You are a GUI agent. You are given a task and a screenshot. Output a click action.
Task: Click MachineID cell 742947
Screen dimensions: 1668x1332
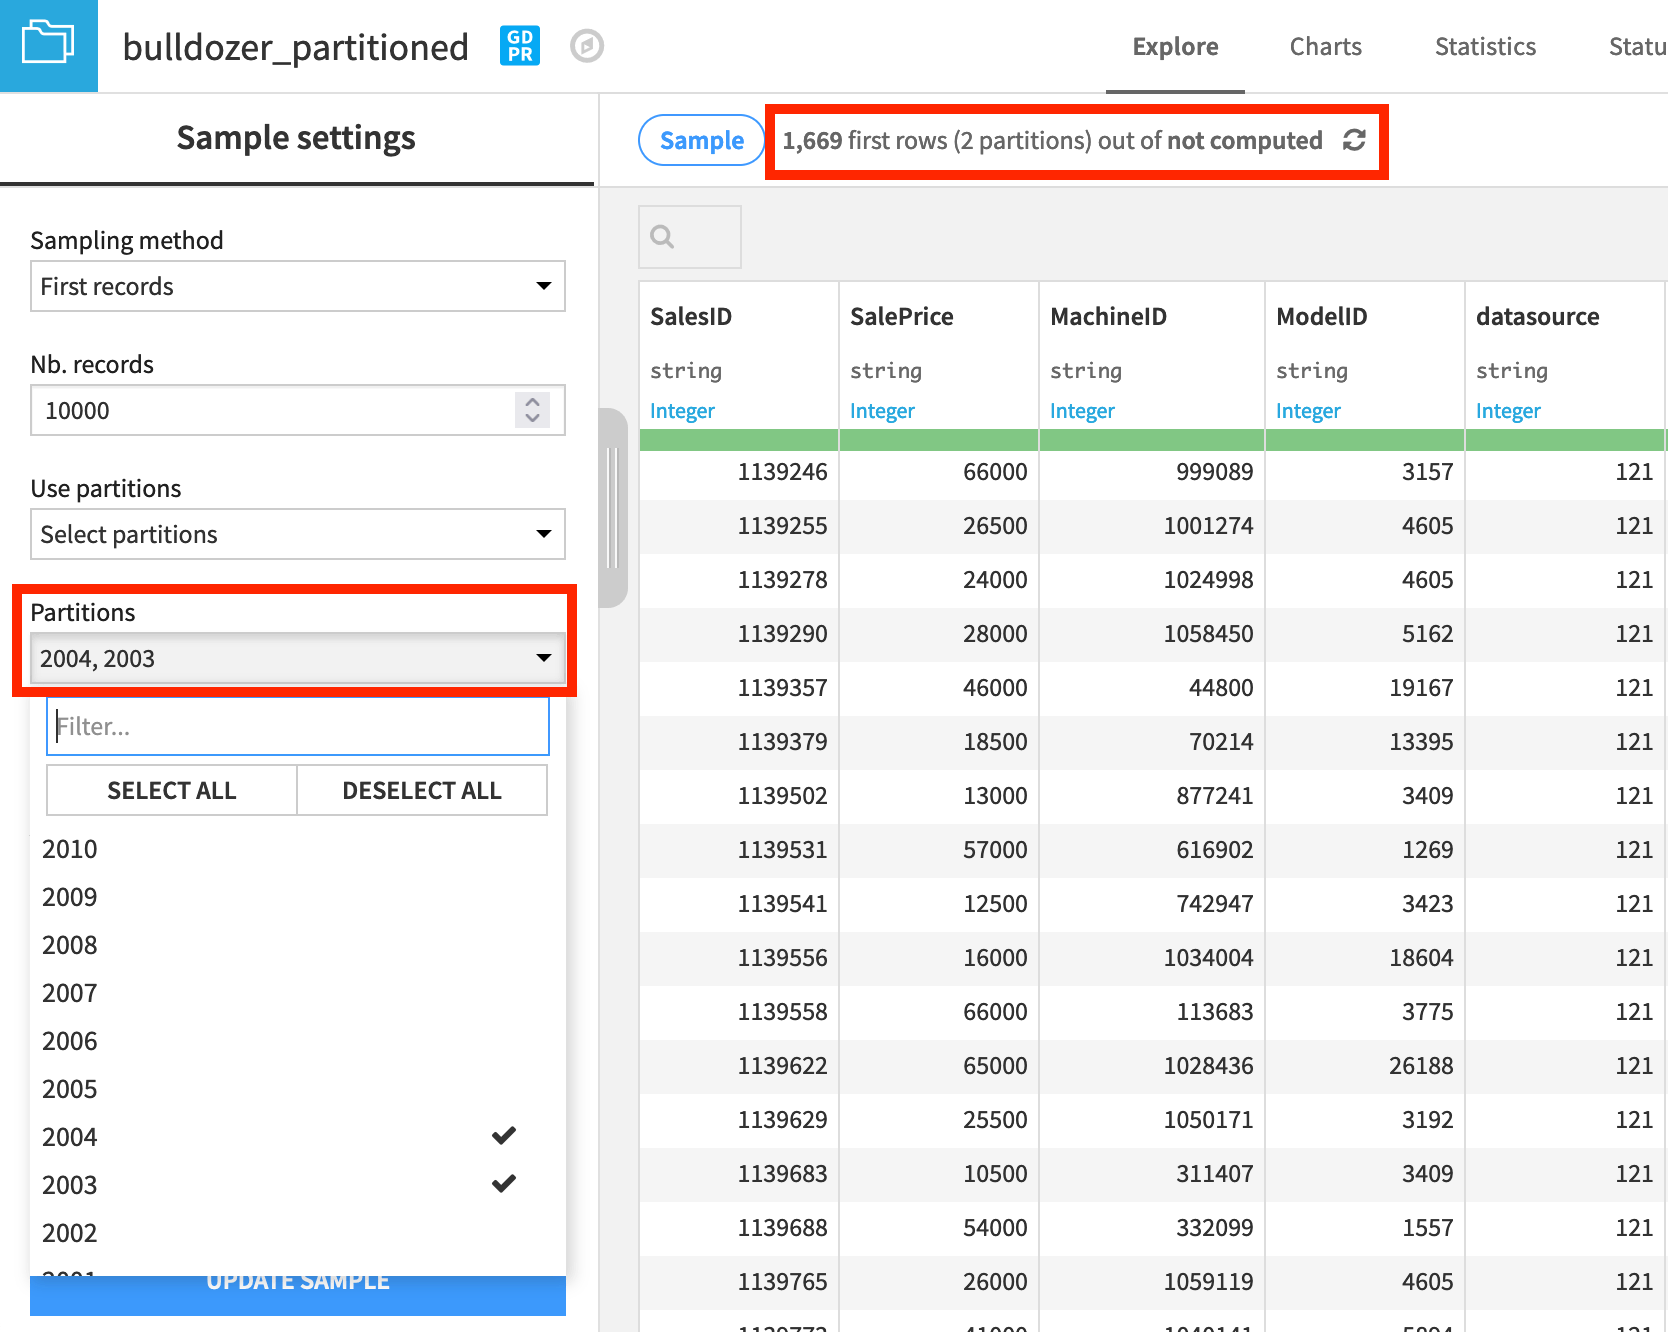(1152, 904)
